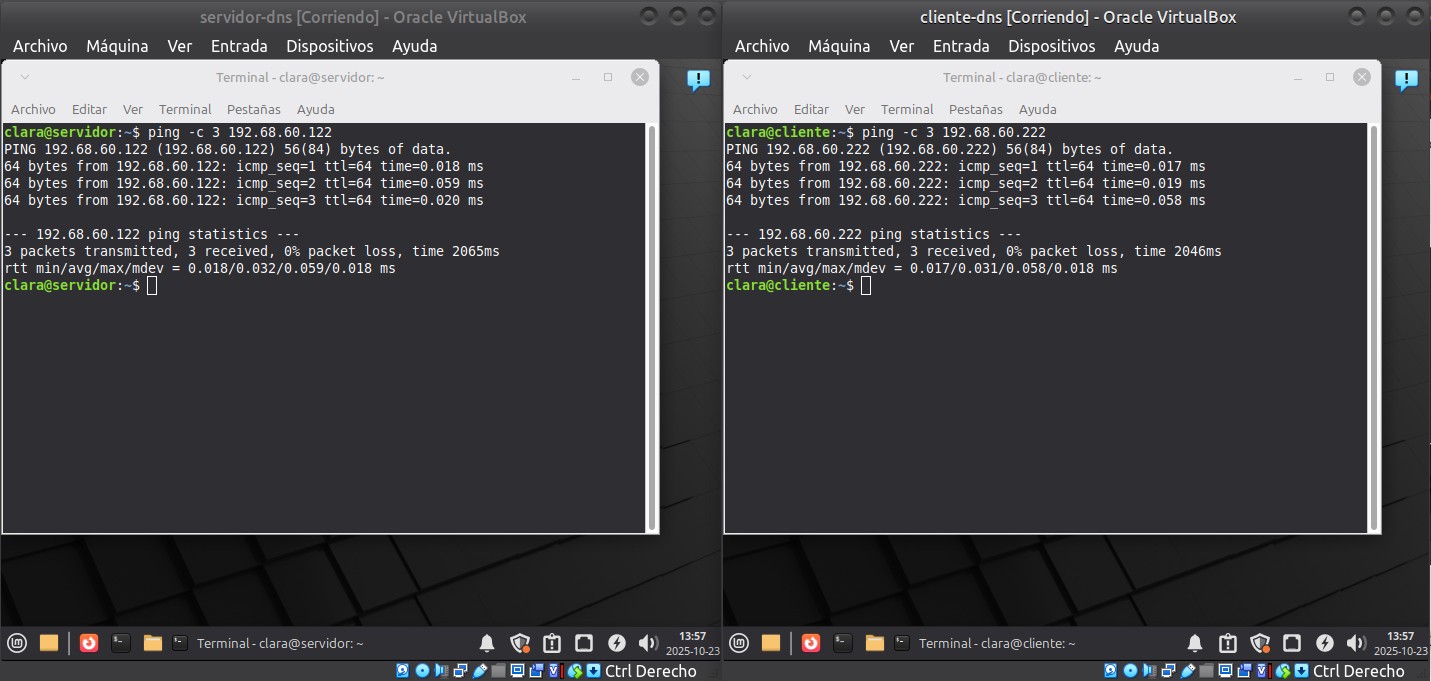Screen dimensions: 1431x681
Task: Expand the window menu chevron of servidor terminal
Action: pyautogui.click(x=26, y=77)
